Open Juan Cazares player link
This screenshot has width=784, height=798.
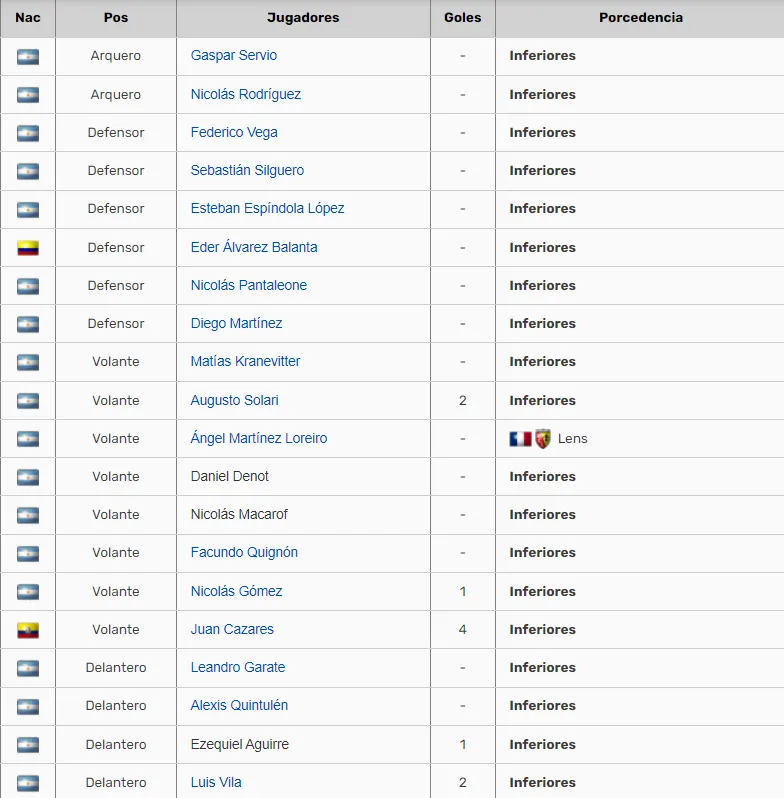232,629
